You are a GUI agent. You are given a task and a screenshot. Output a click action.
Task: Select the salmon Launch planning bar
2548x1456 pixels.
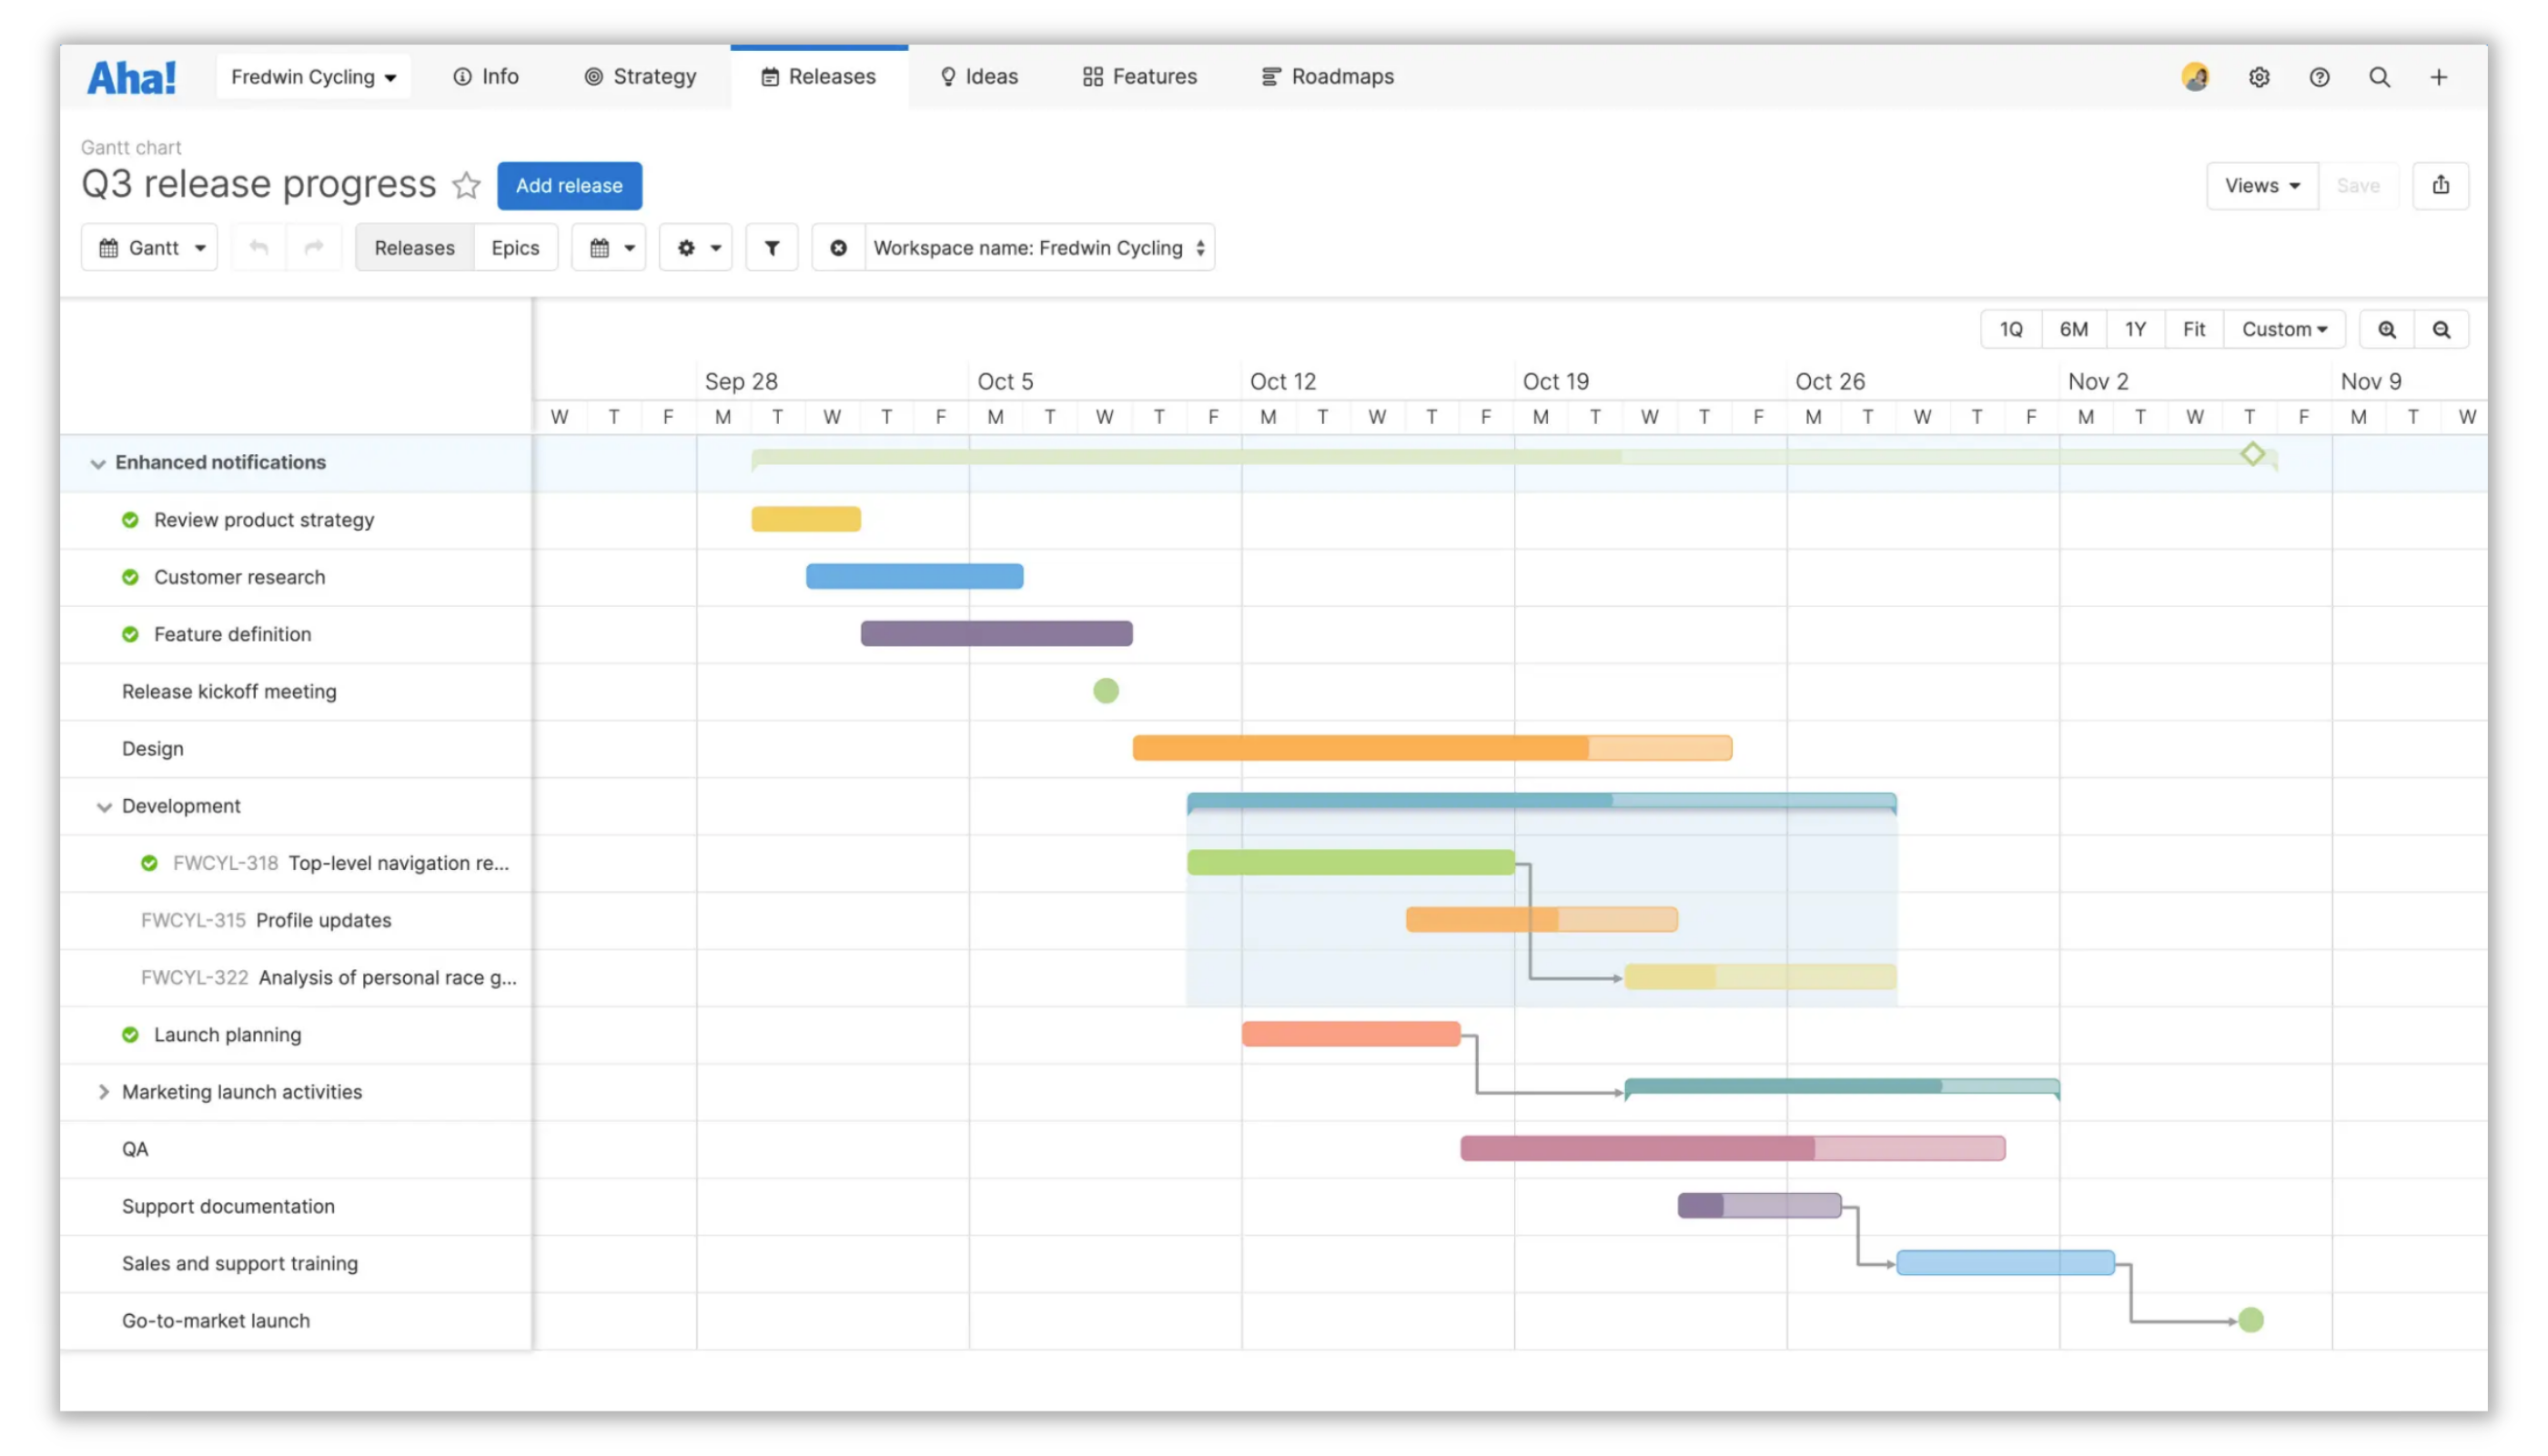[1350, 1034]
